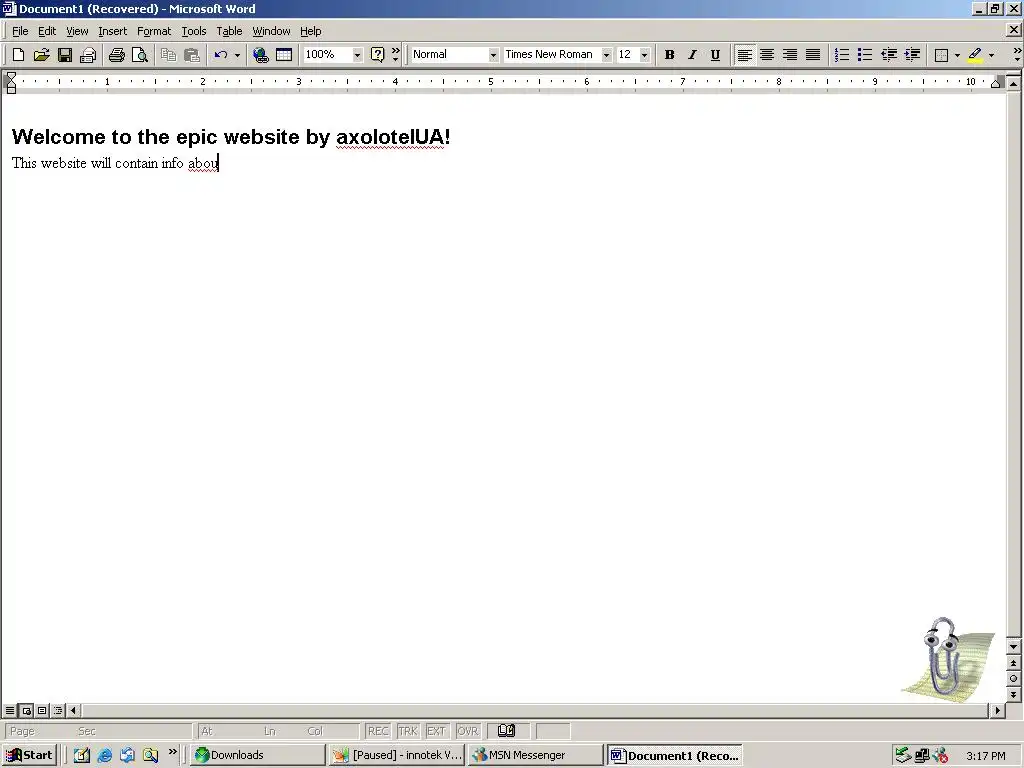Open Microsoft Word Help icon
1024x768 pixels.
coord(377,55)
